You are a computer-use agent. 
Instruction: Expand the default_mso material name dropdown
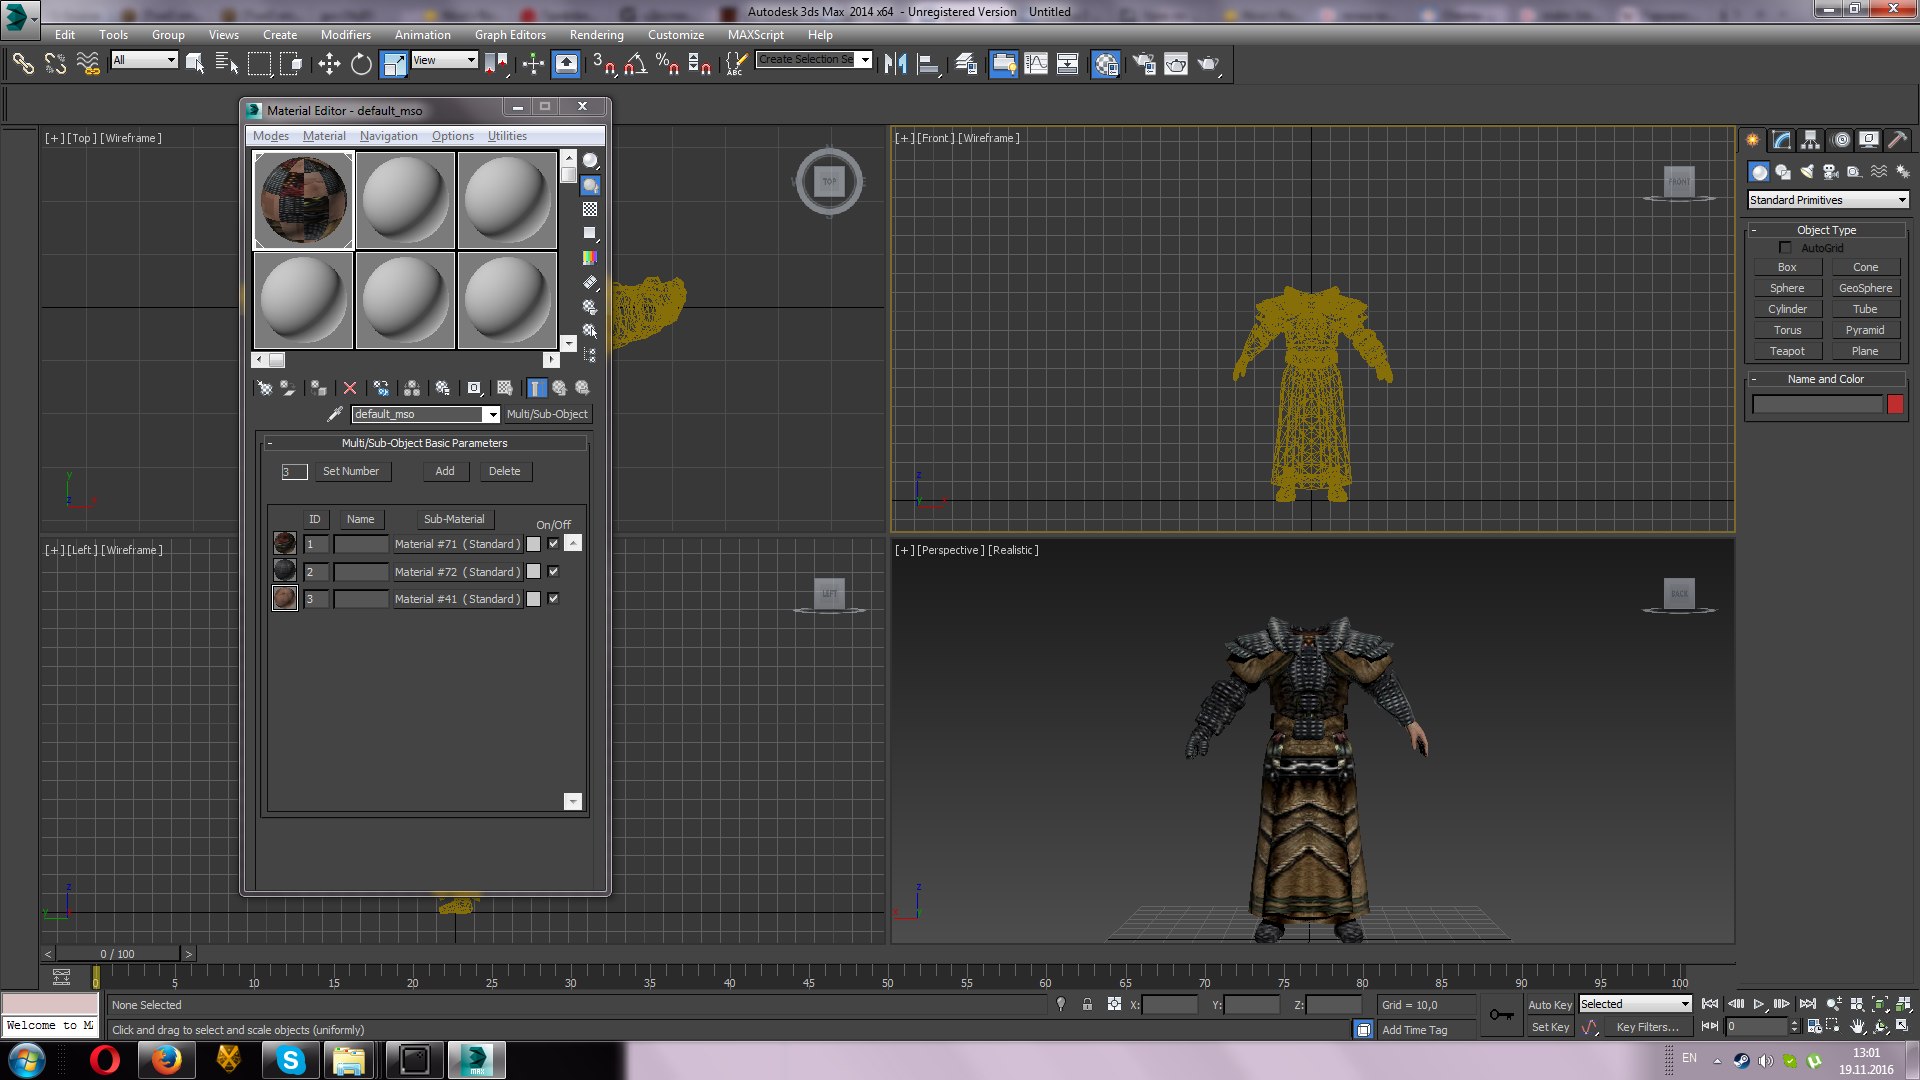tap(492, 414)
